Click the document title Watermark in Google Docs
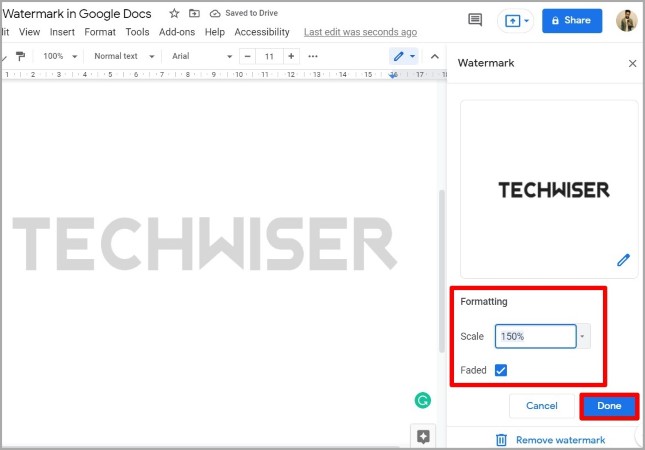Viewport: 645px width, 450px height. click(77, 14)
